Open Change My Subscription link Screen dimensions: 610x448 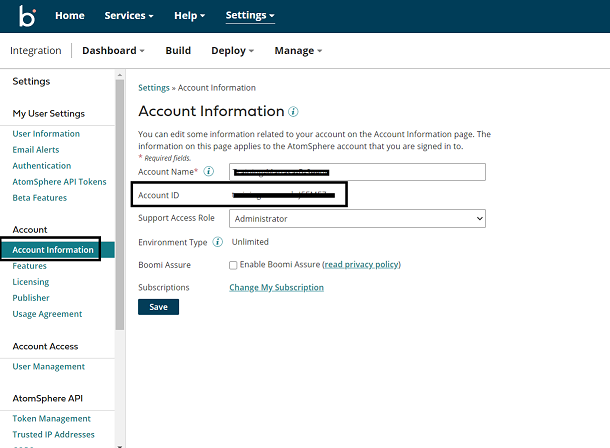click(276, 288)
